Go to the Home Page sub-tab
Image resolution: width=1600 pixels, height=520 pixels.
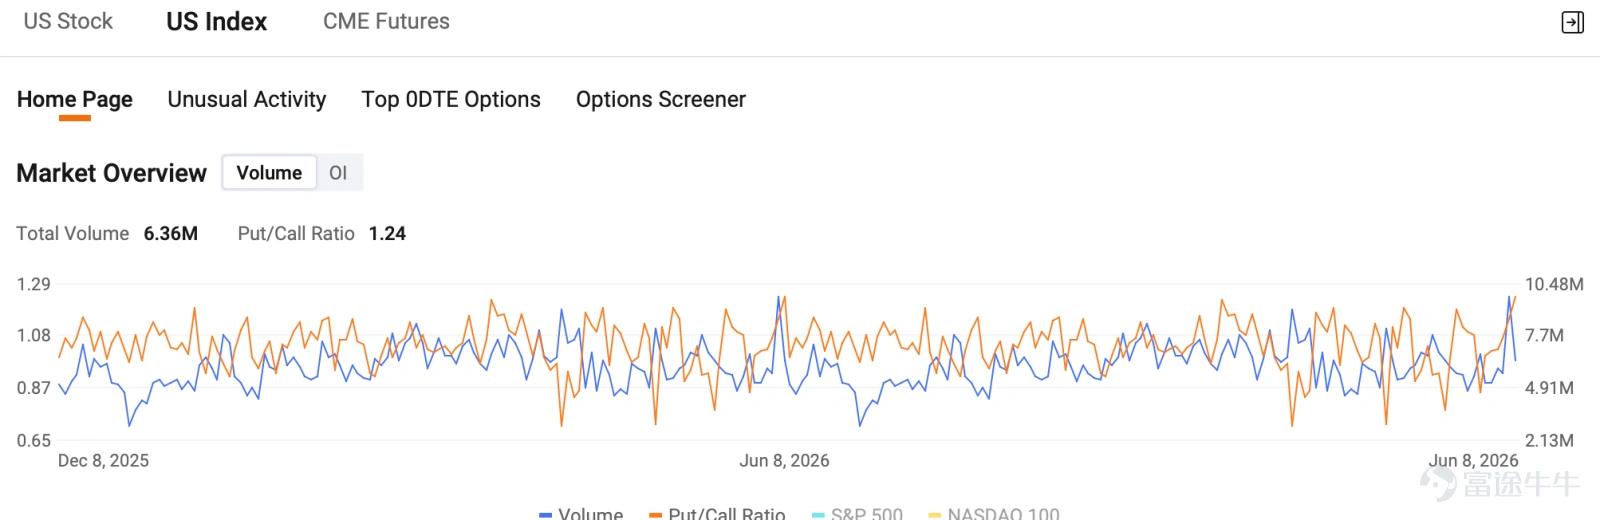[75, 100]
